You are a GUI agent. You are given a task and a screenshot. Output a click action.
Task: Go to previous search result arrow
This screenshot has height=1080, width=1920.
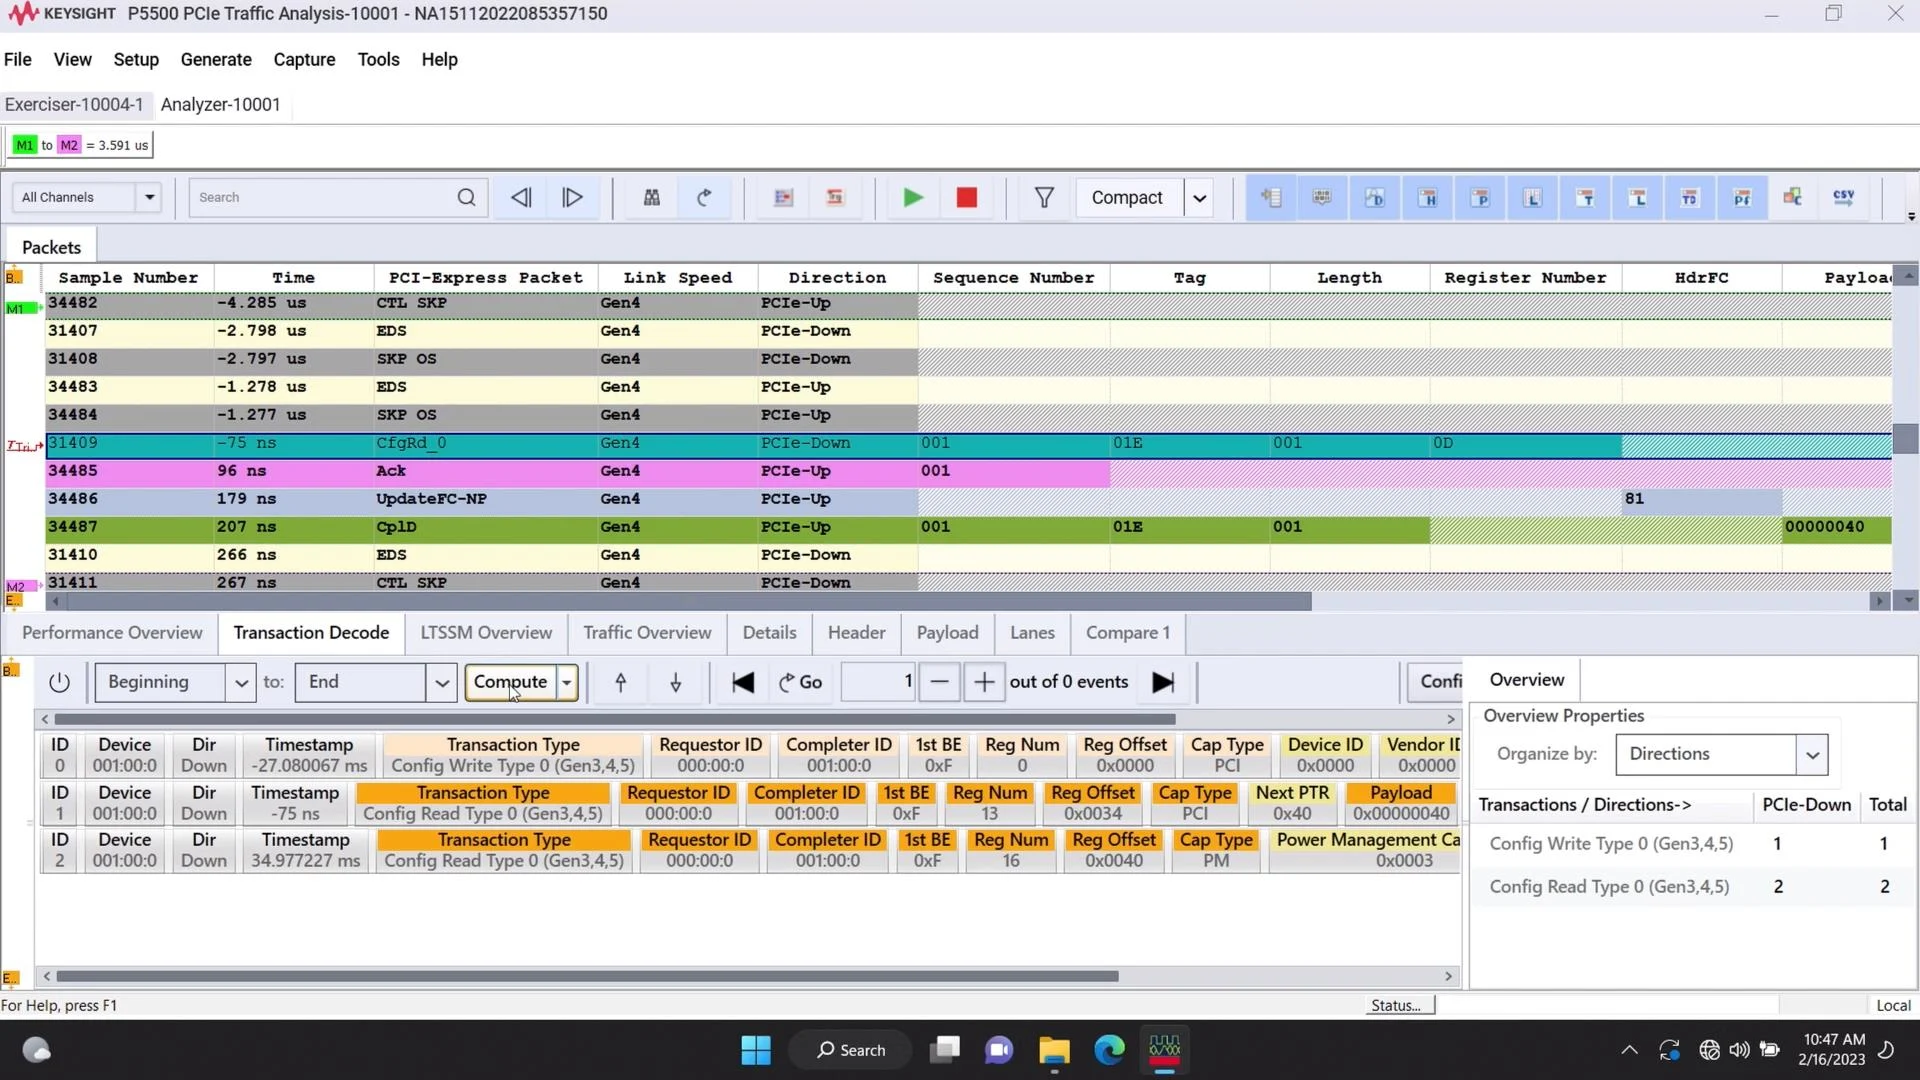521,197
